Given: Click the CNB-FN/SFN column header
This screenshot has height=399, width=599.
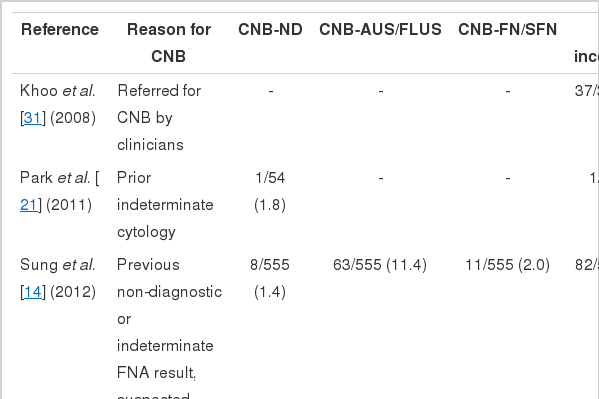Looking at the screenshot, I should coord(508,29).
